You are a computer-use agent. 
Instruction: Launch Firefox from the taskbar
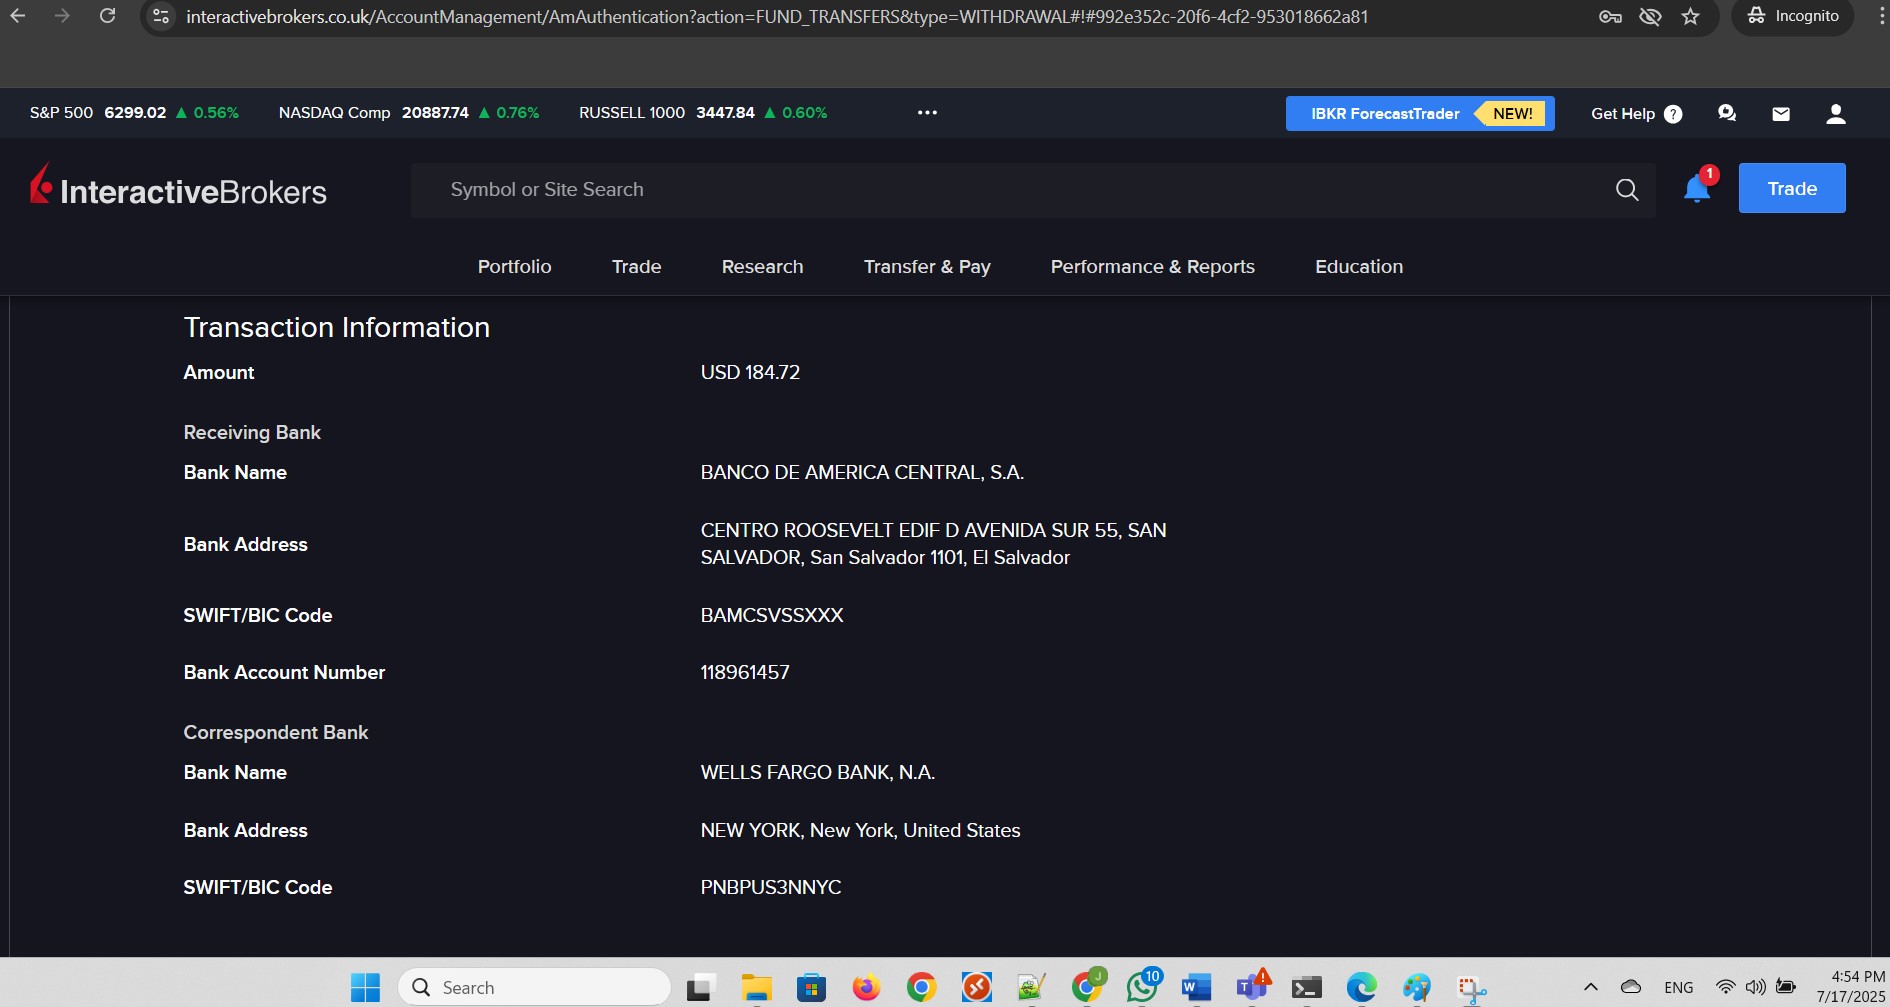[x=866, y=988]
